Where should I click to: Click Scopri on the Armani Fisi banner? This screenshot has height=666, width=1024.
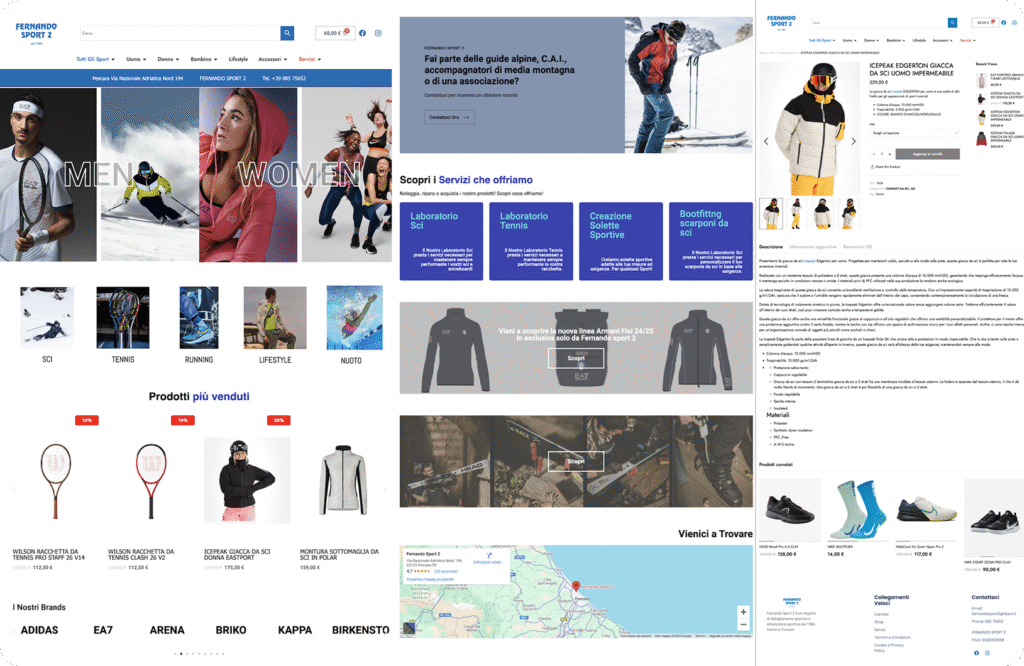(575, 358)
